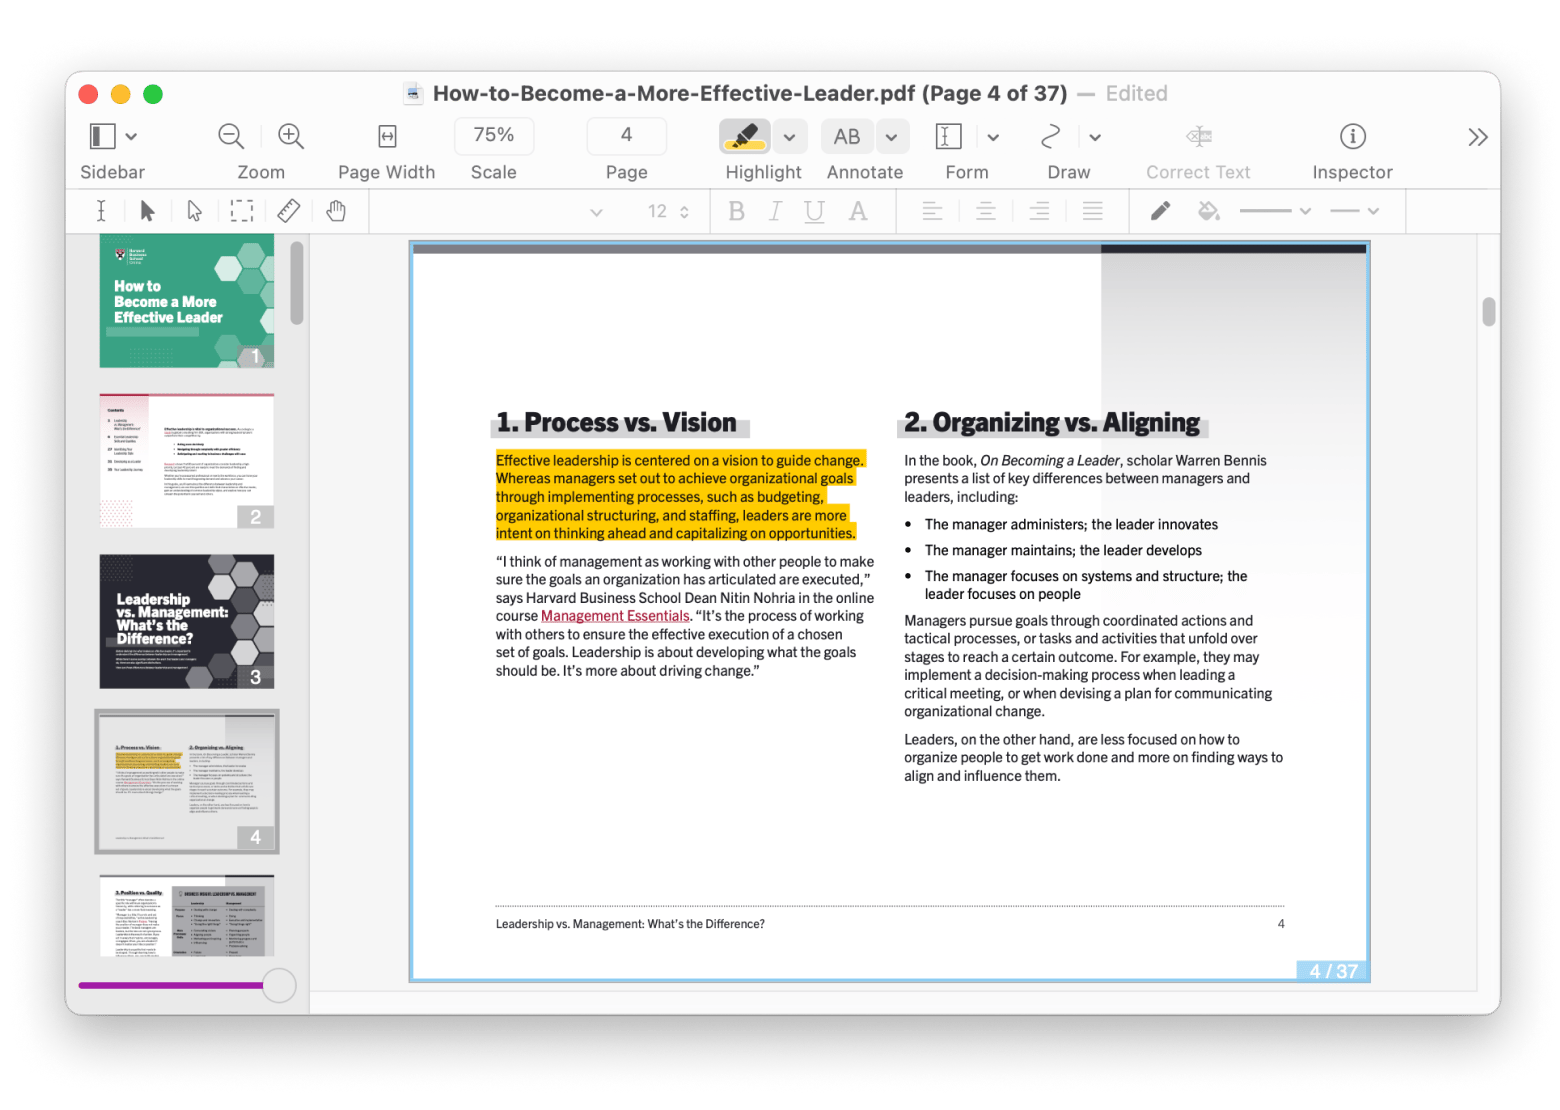Image resolution: width=1560 pixels, height=1110 pixels.
Task: Fit document using Page Width icon
Action: pyautogui.click(x=387, y=136)
